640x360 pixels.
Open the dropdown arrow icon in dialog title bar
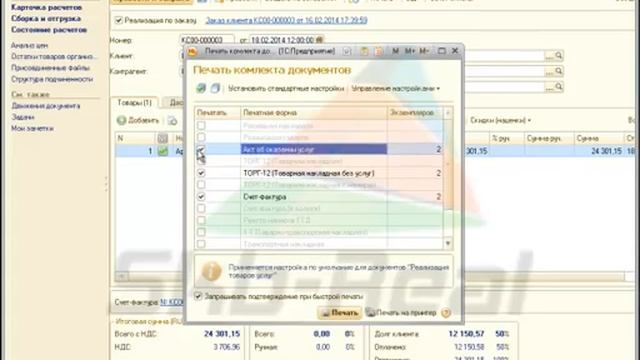click(347, 51)
